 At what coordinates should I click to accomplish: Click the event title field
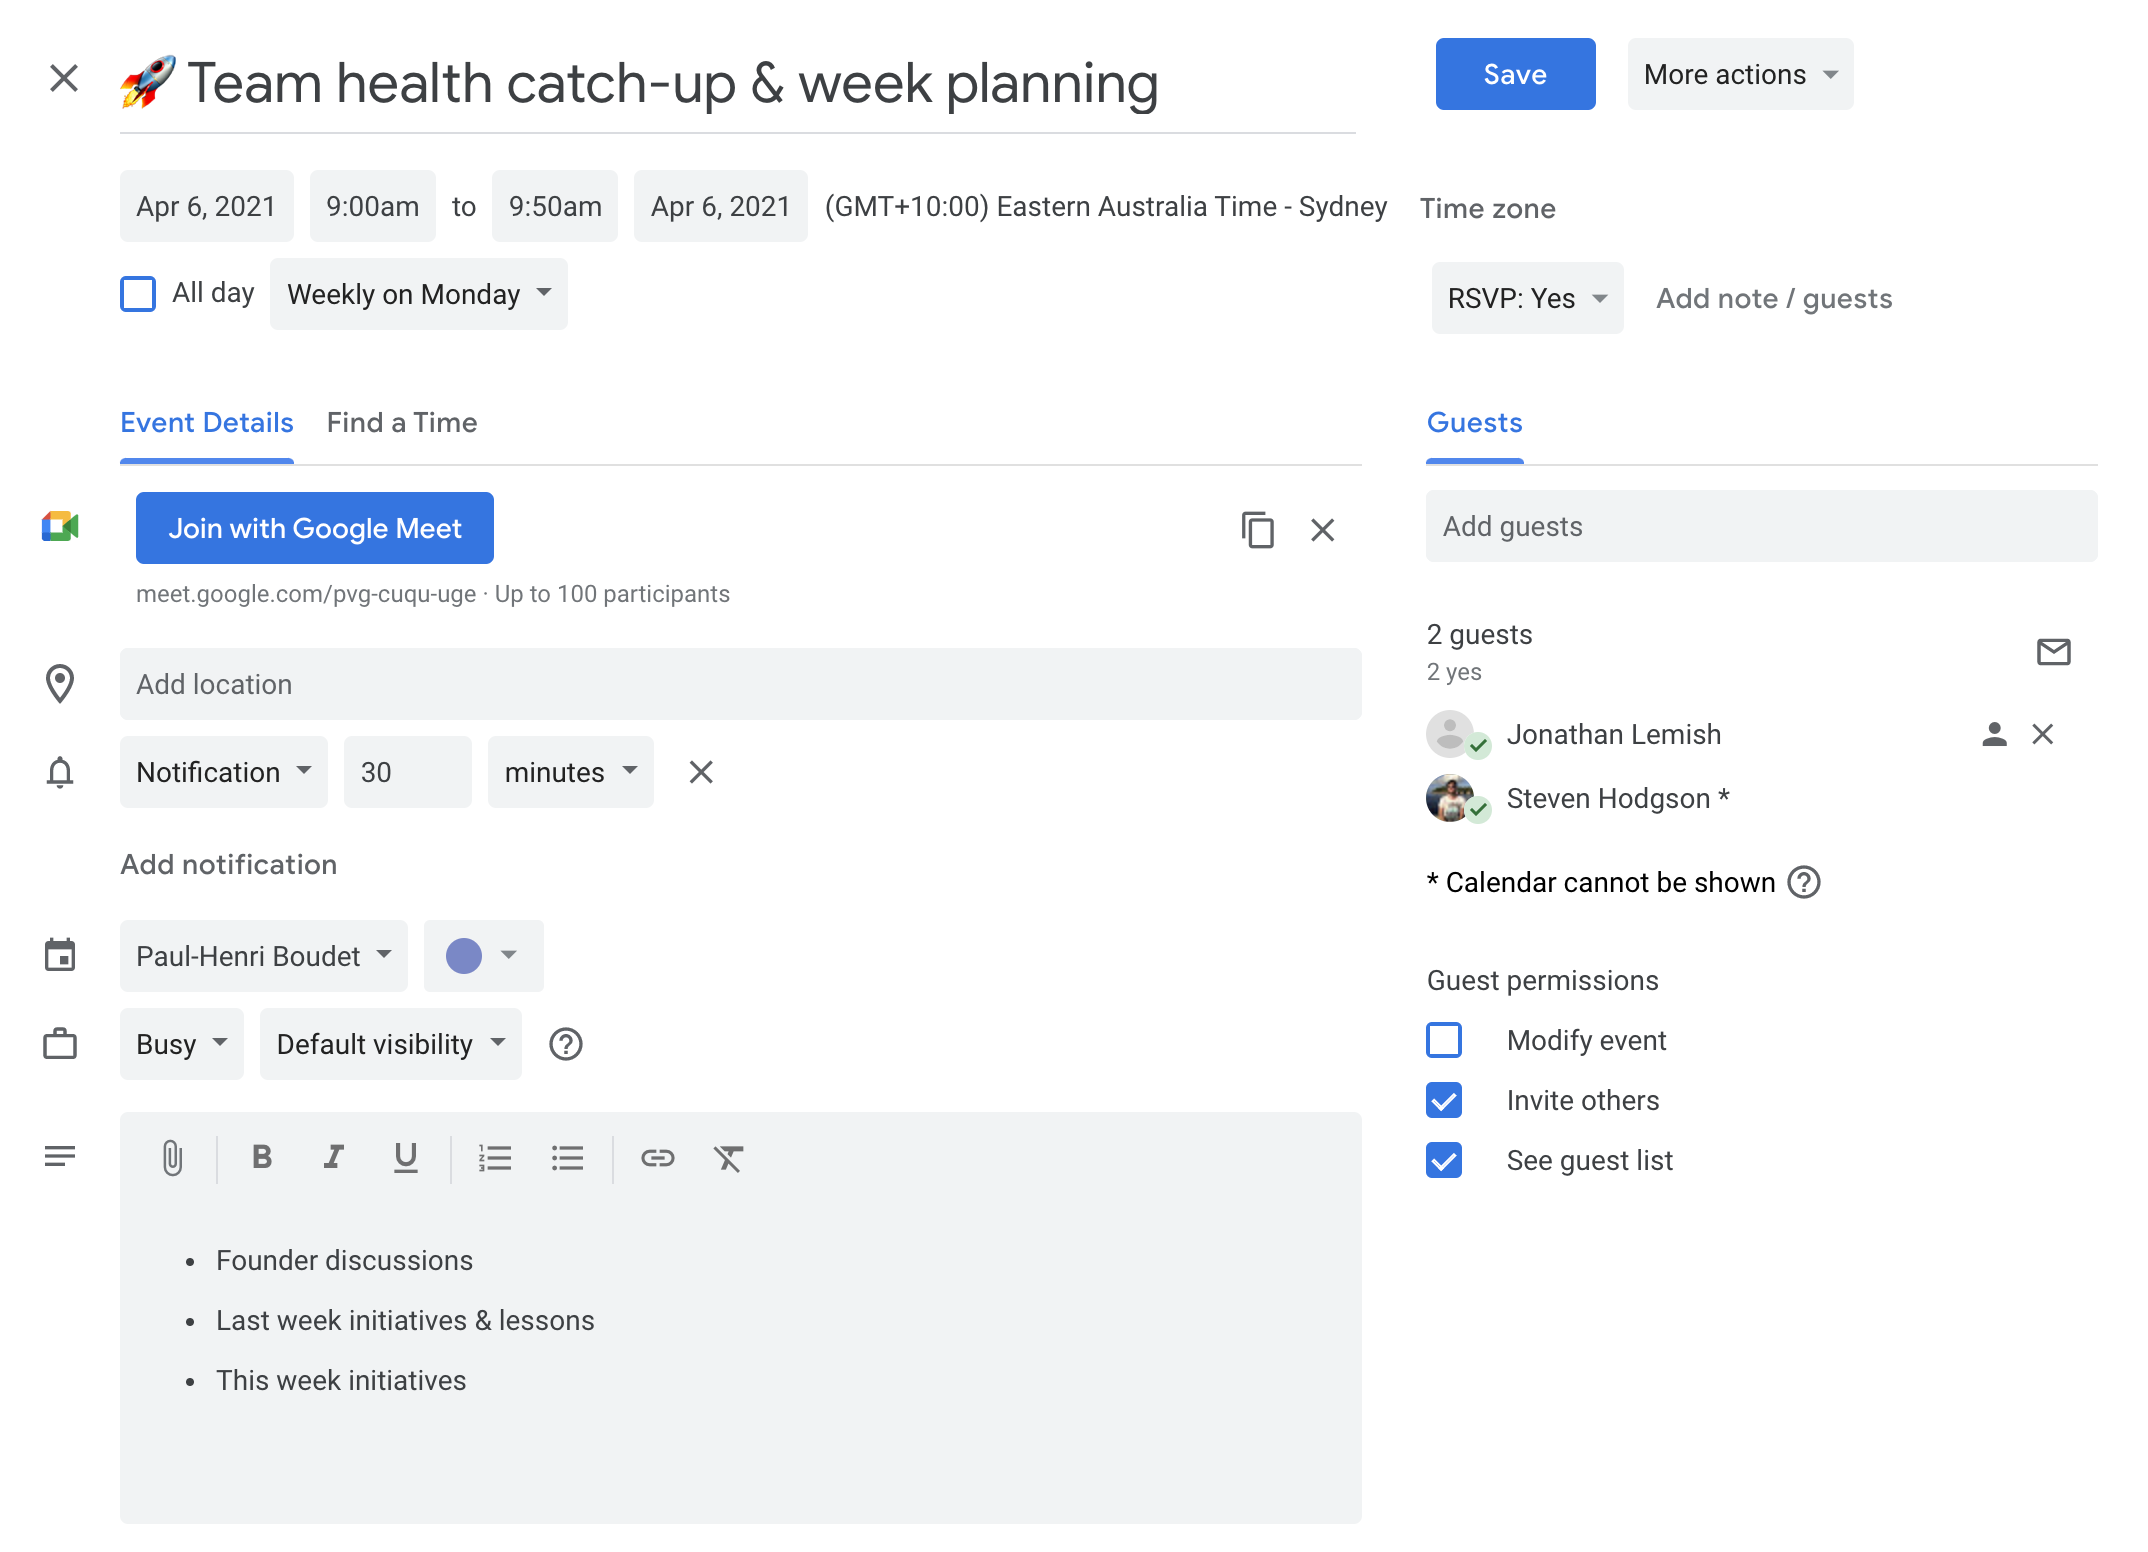tap(738, 82)
